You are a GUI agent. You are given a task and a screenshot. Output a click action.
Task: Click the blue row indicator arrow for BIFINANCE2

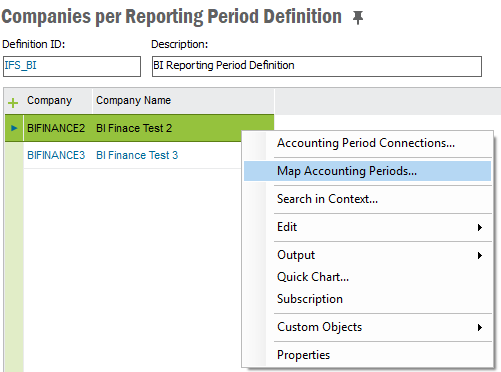[x=14, y=128]
